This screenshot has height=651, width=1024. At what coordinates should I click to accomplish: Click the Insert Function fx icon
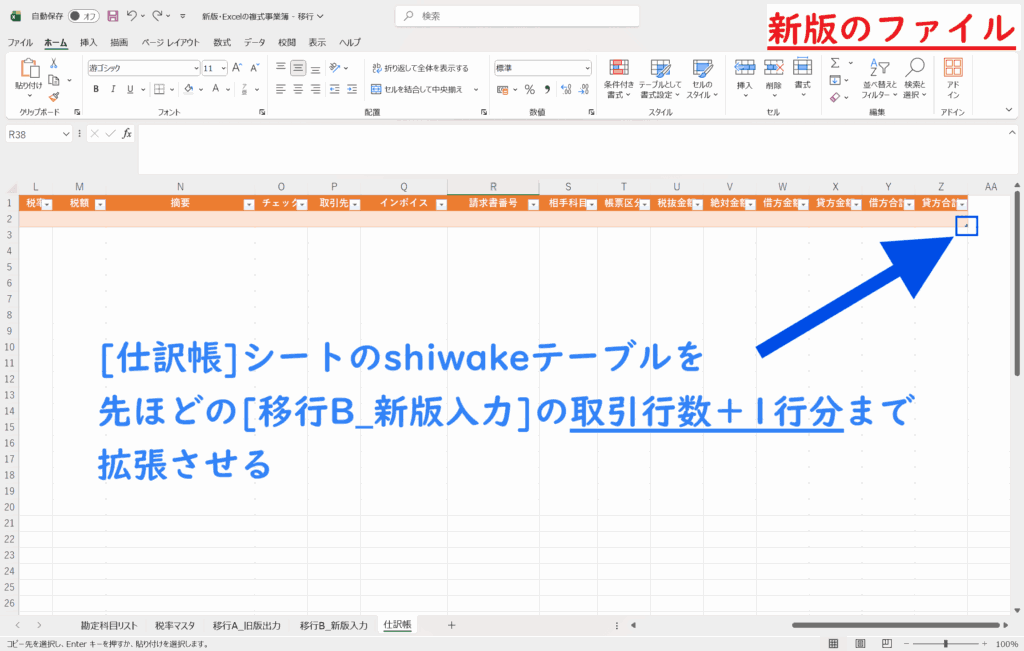127,133
